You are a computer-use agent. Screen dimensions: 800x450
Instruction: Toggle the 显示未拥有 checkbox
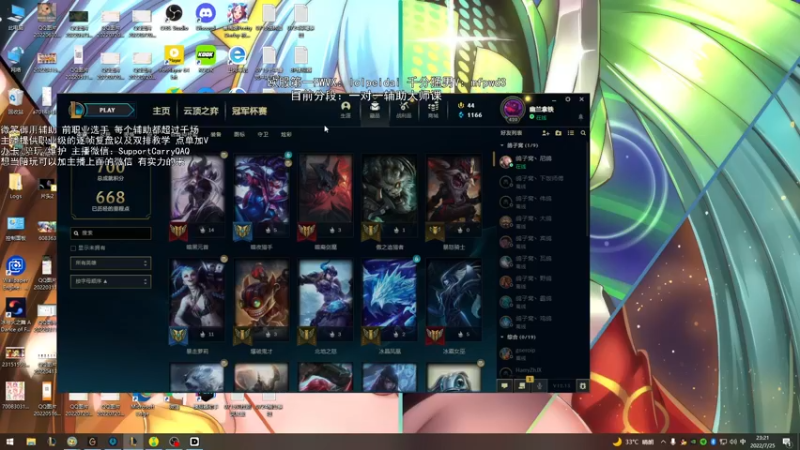click(73, 248)
